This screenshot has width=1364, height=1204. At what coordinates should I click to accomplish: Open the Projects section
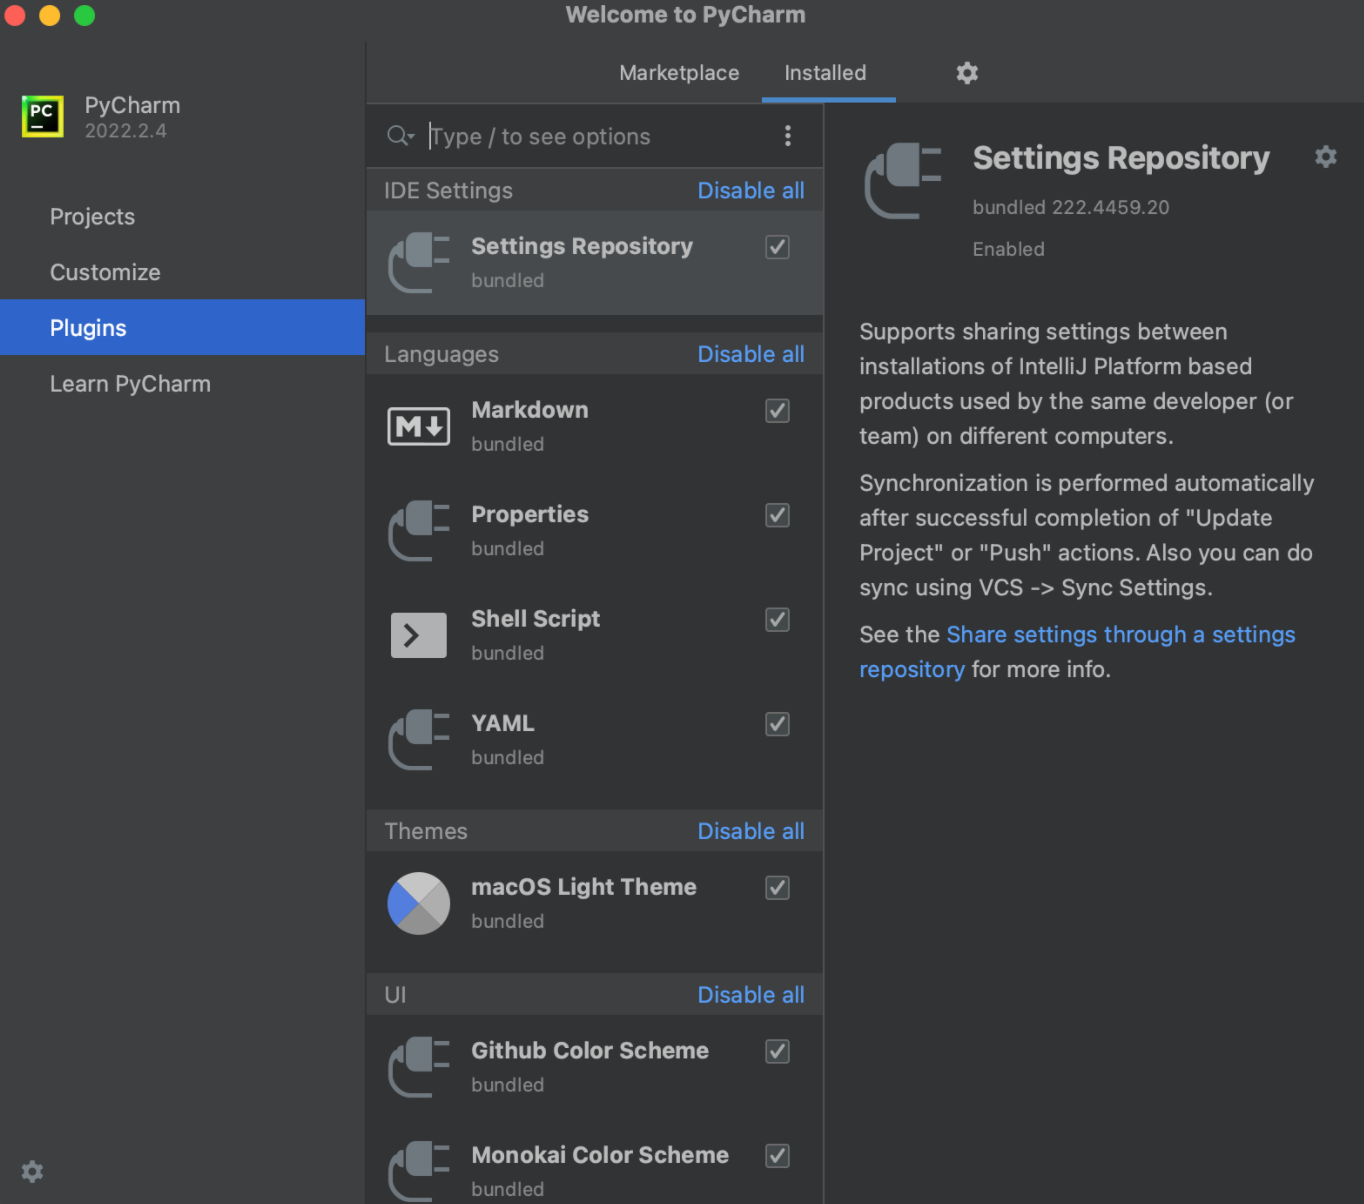click(182, 216)
